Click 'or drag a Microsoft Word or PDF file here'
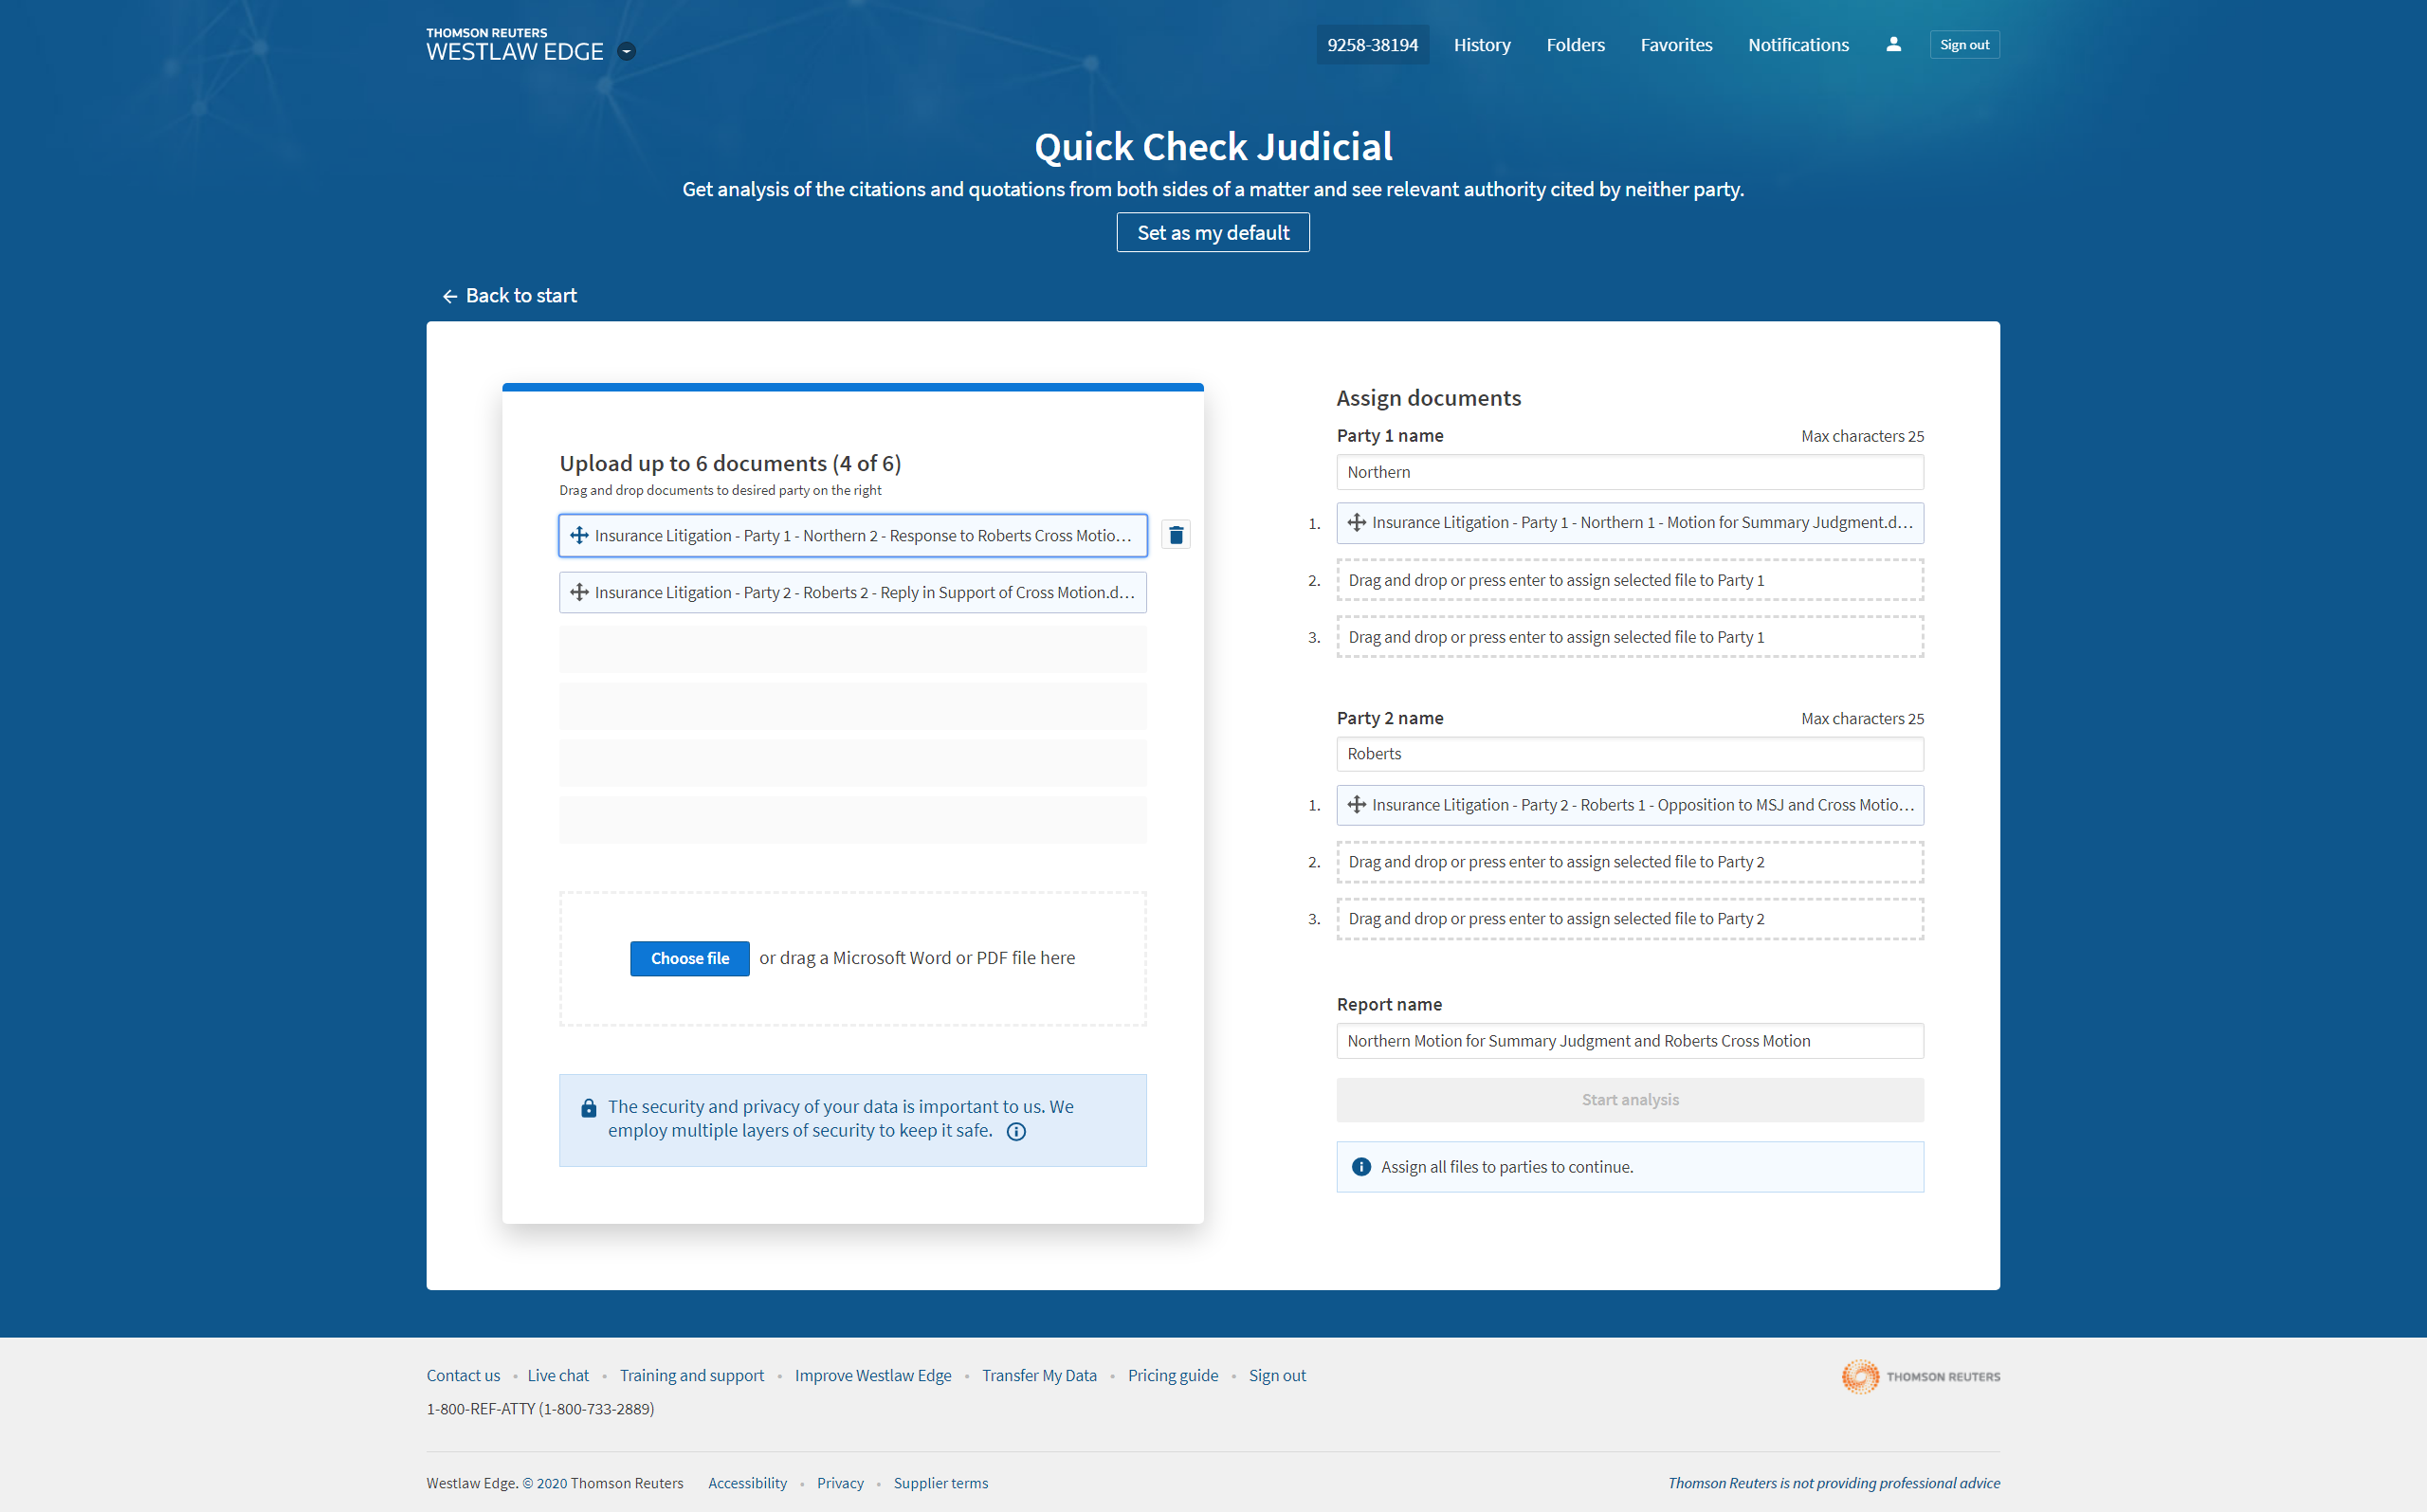Image resolution: width=2427 pixels, height=1512 pixels. point(917,958)
